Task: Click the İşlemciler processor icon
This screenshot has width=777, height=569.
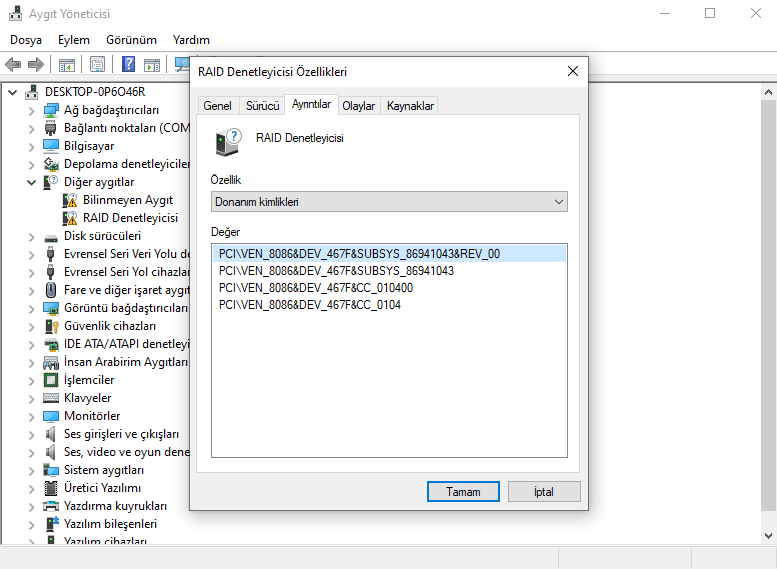Action: pos(51,380)
